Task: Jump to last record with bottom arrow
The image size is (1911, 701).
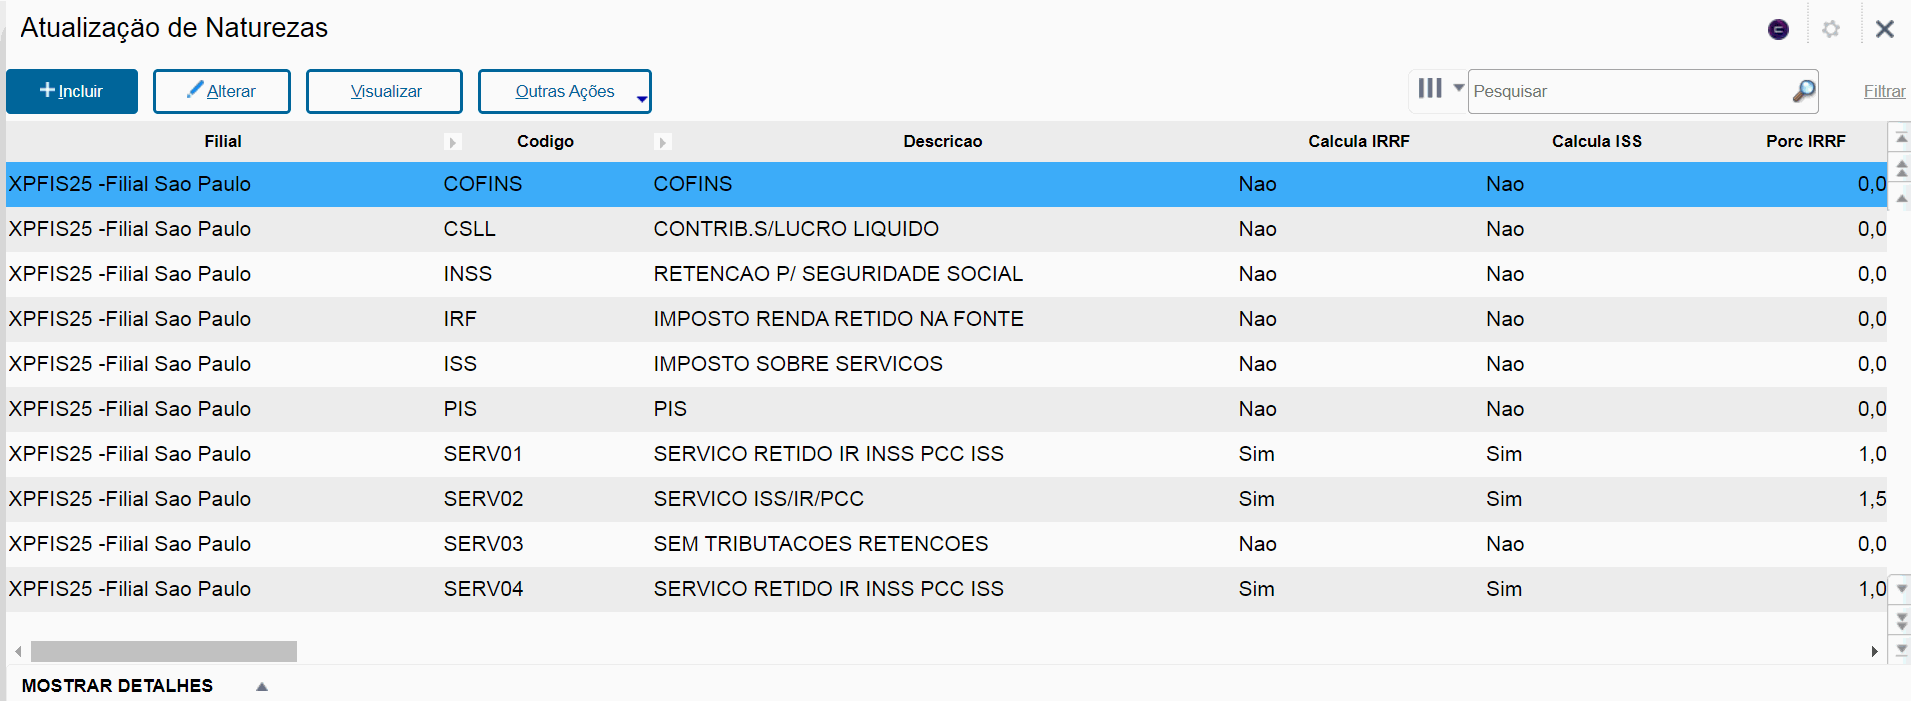Action: [1901, 649]
